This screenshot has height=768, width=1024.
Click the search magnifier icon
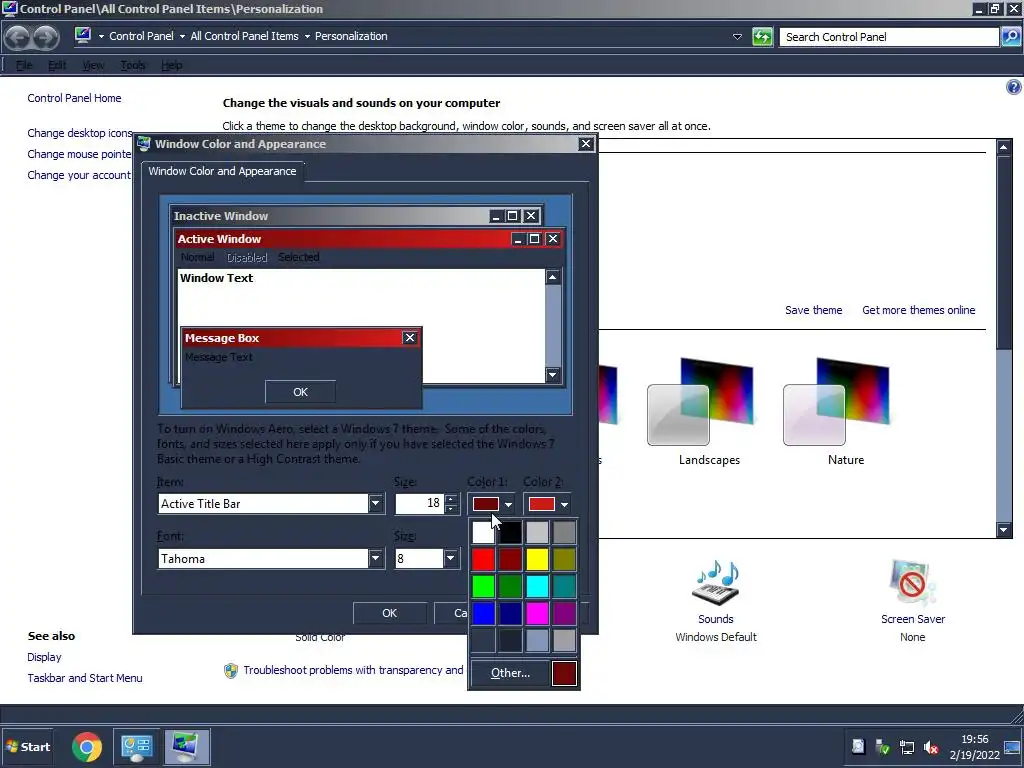click(1010, 37)
